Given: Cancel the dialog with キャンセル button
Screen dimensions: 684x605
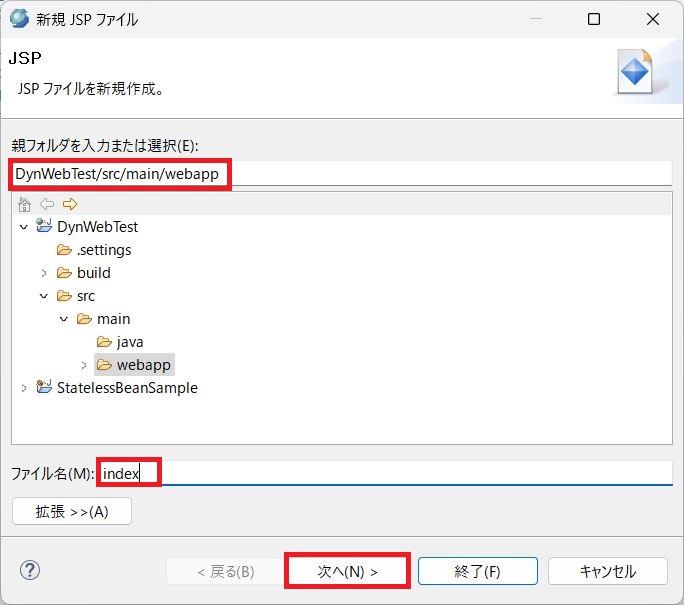Looking at the screenshot, I should tap(607, 571).
